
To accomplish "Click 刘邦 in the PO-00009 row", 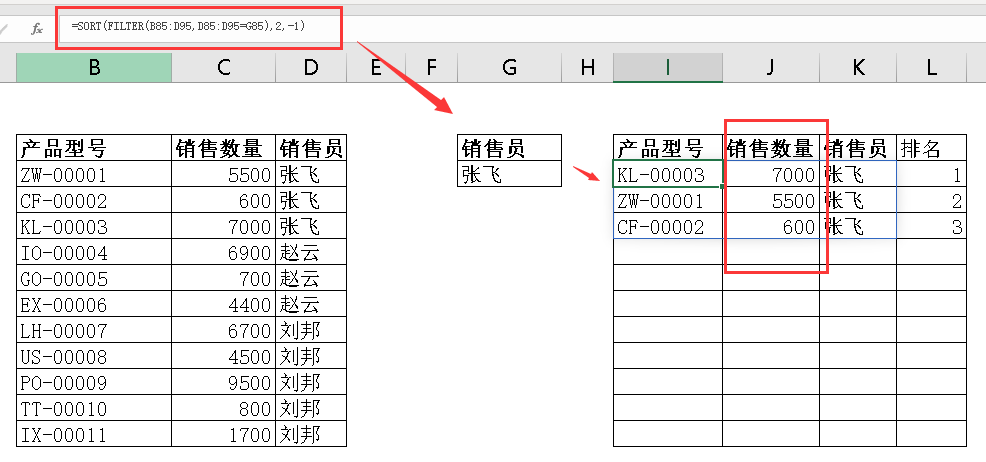I will [311, 382].
